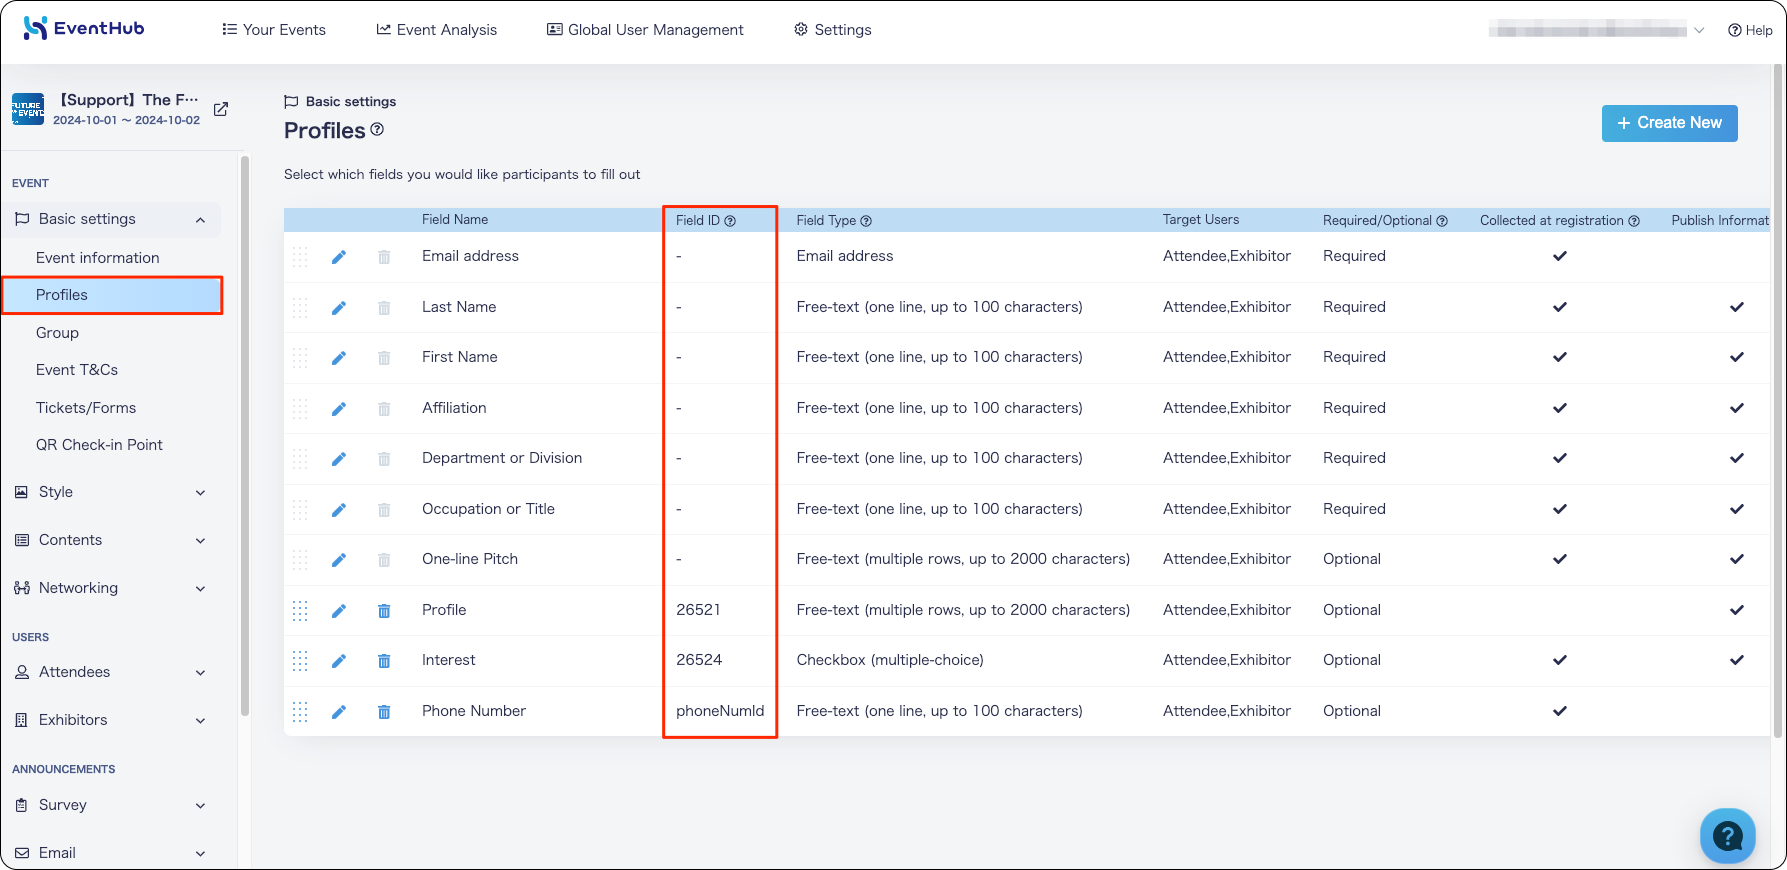Select Profiles in sidebar
The height and width of the screenshot is (870, 1787).
click(x=112, y=295)
